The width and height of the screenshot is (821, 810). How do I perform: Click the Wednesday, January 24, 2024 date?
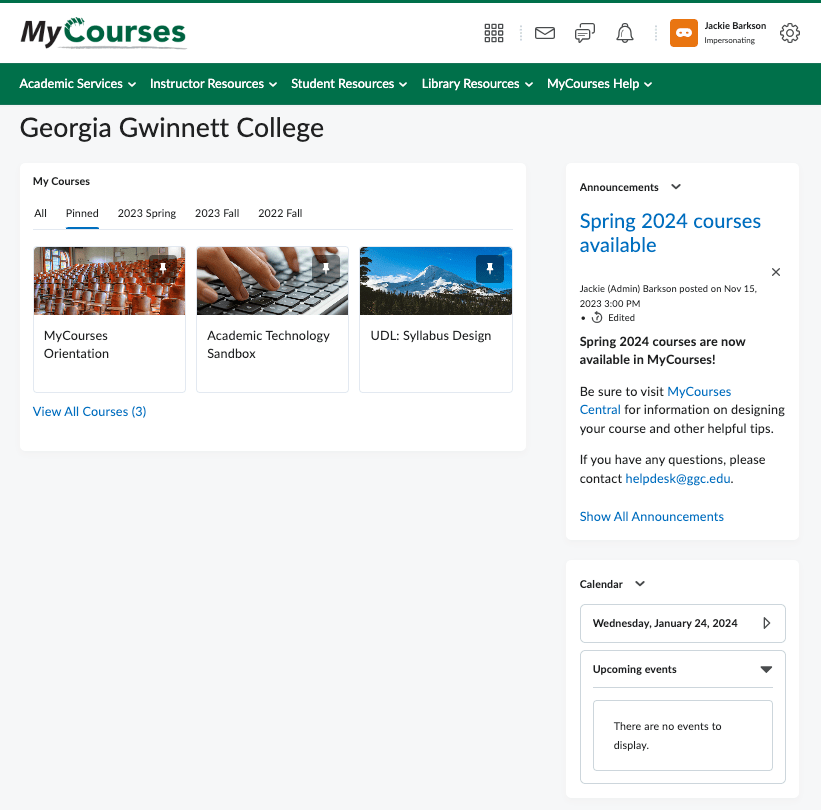pyautogui.click(x=664, y=623)
